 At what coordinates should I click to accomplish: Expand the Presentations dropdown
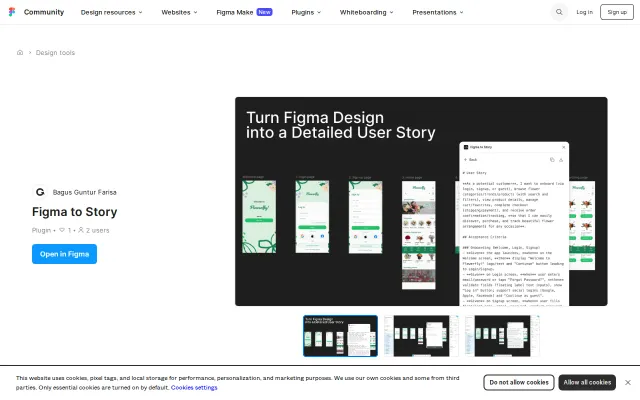(438, 12)
